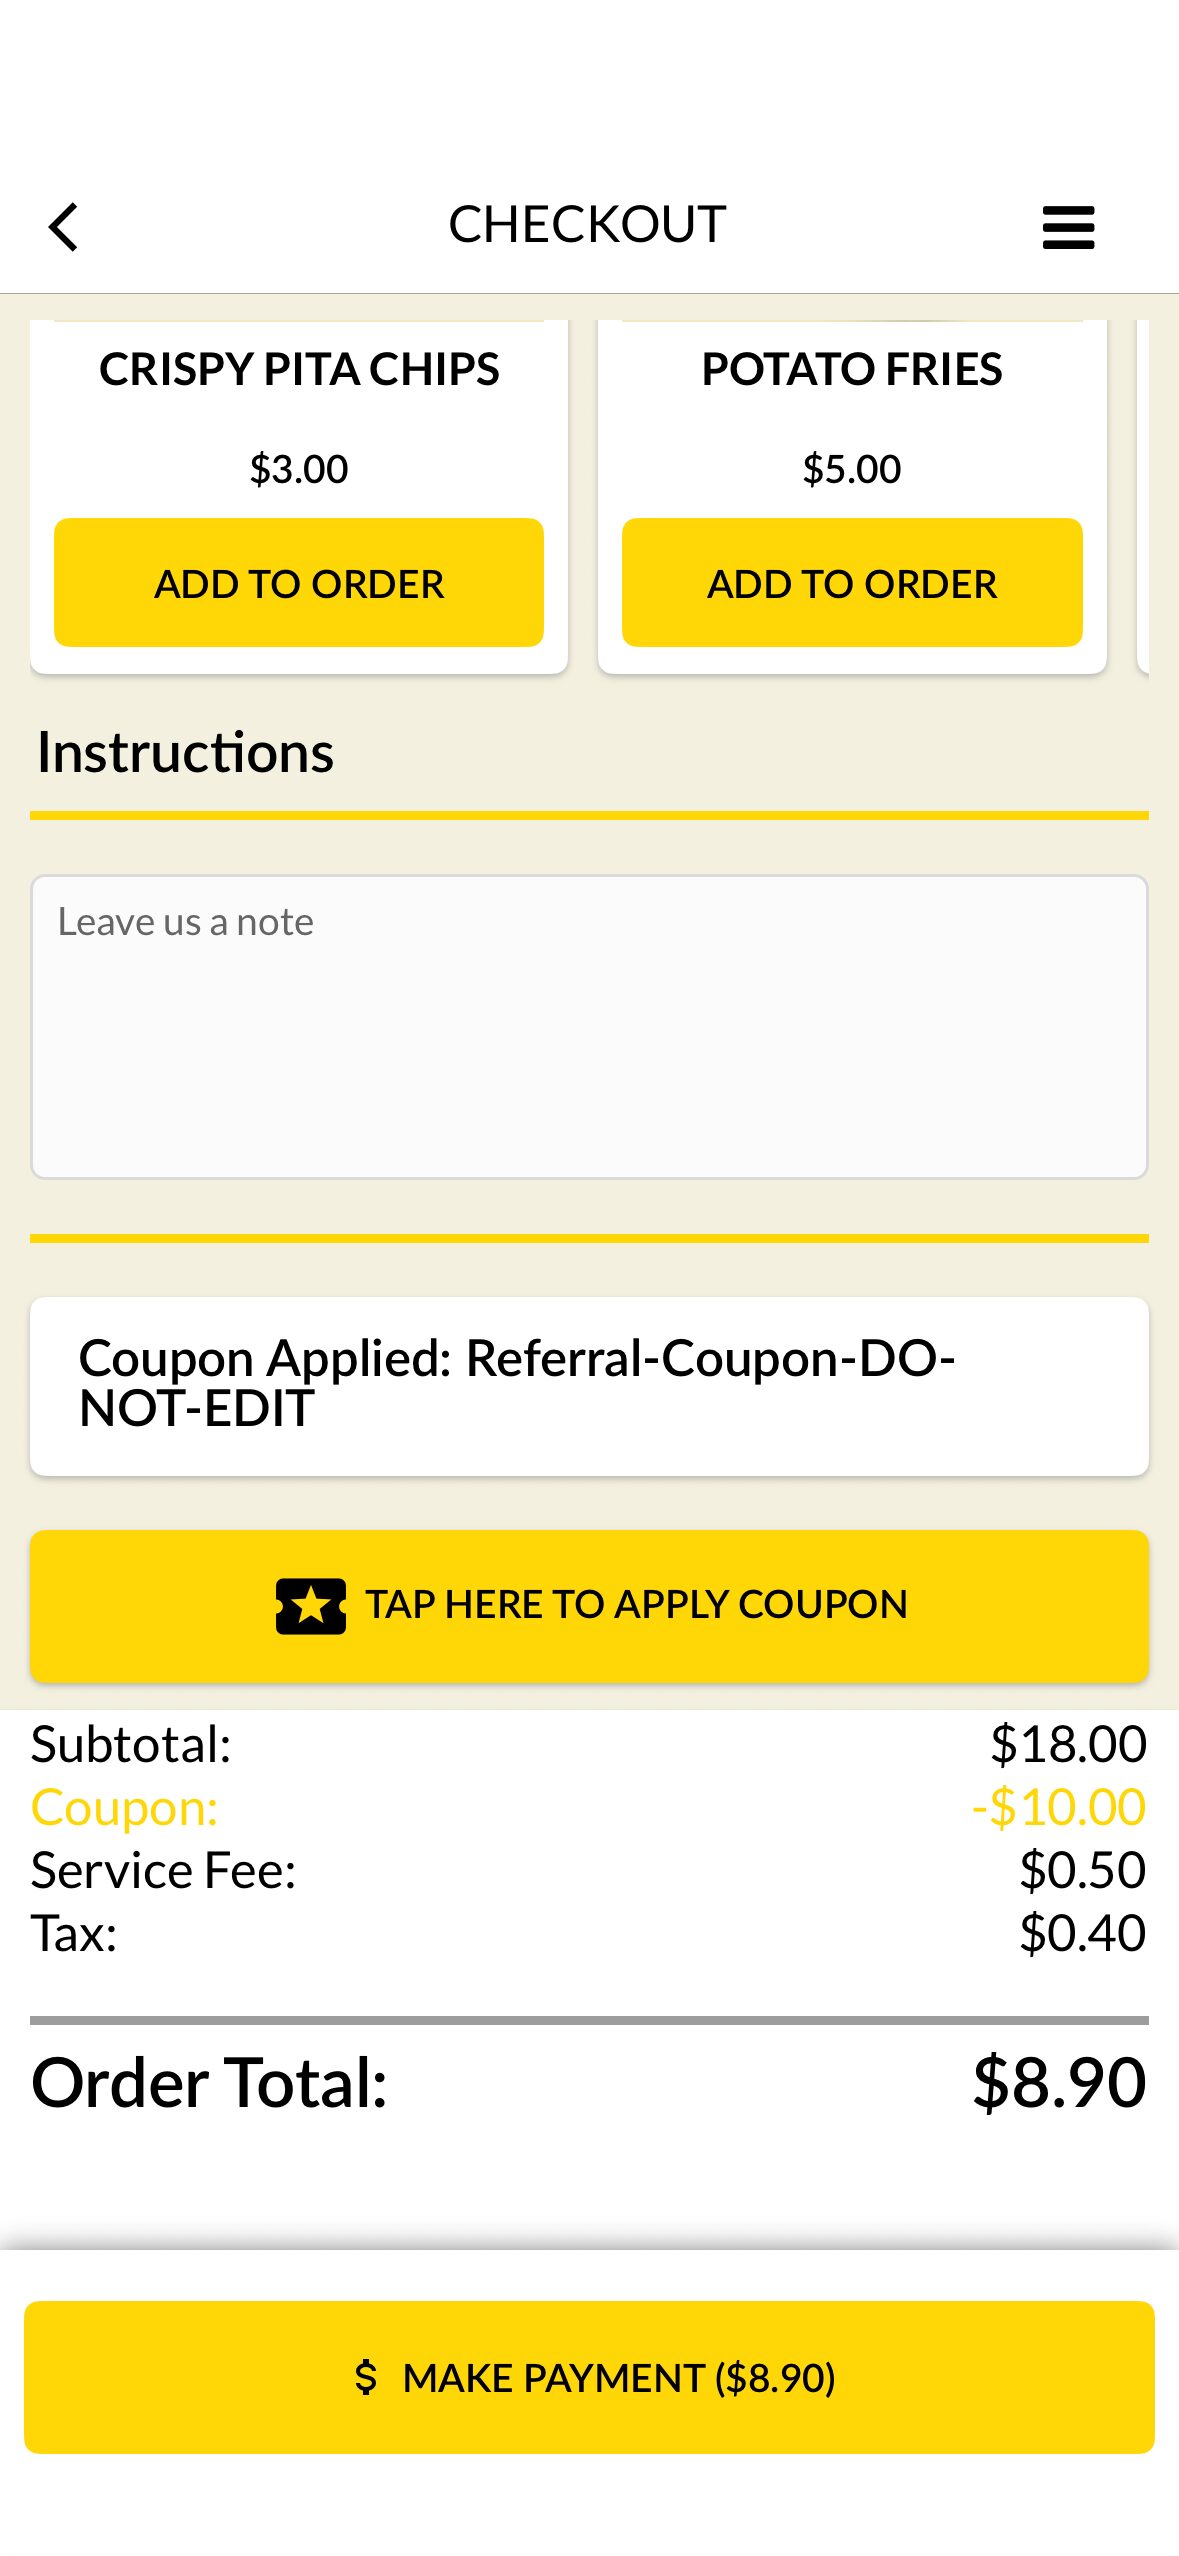The height and width of the screenshot is (2556, 1179).
Task: Tap the Checkout header title
Action: pyautogui.click(x=587, y=225)
